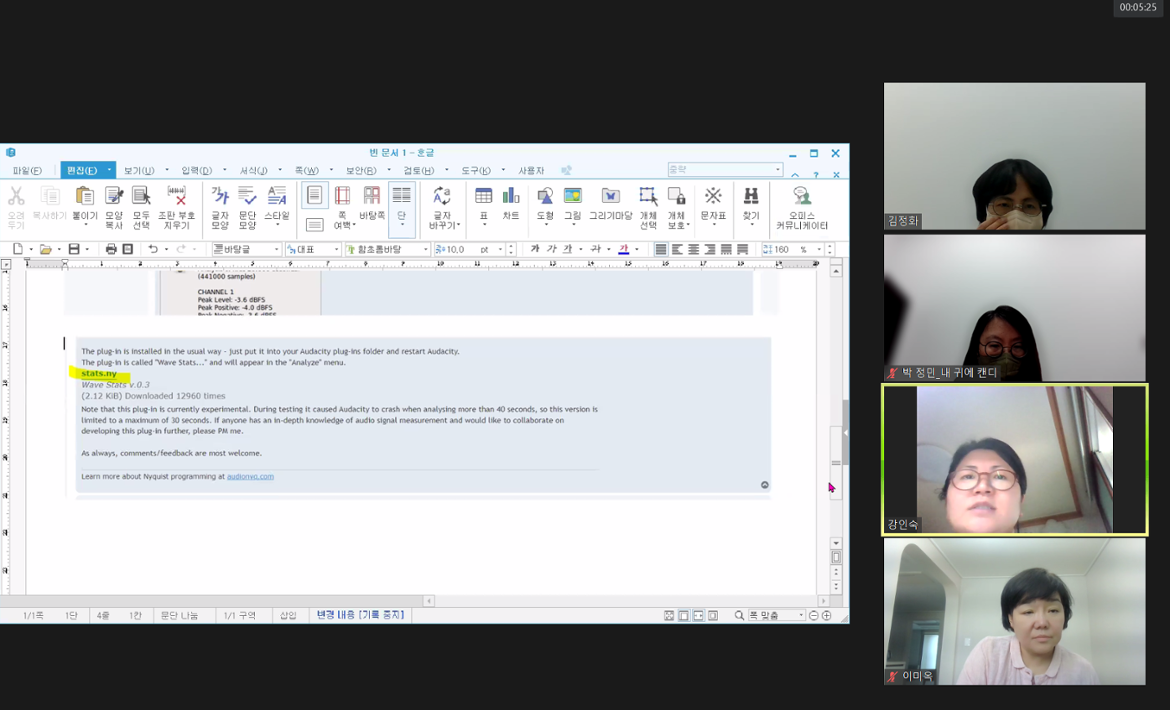Click the highlighted stats.ny link
The image size is (1170, 710).
point(99,373)
